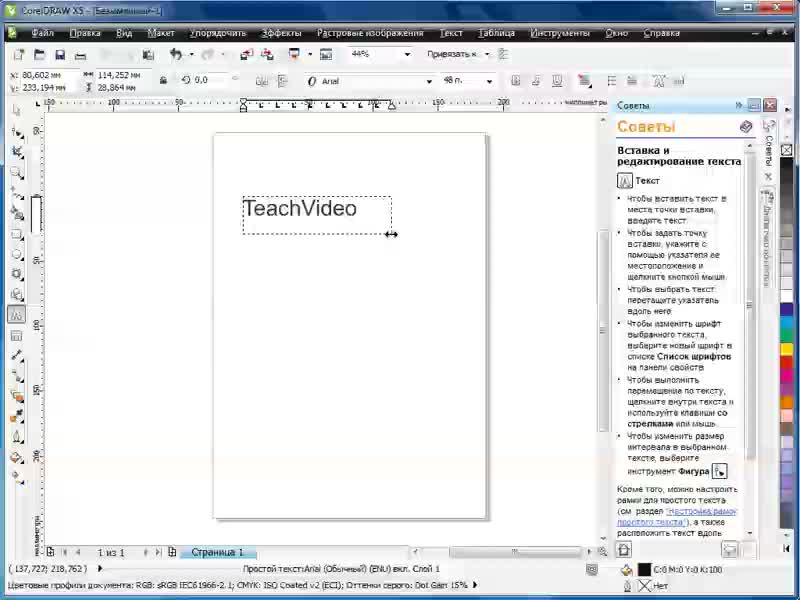Select the Connector tool
Screen dimensions: 800x600
pyautogui.click(x=17, y=376)
